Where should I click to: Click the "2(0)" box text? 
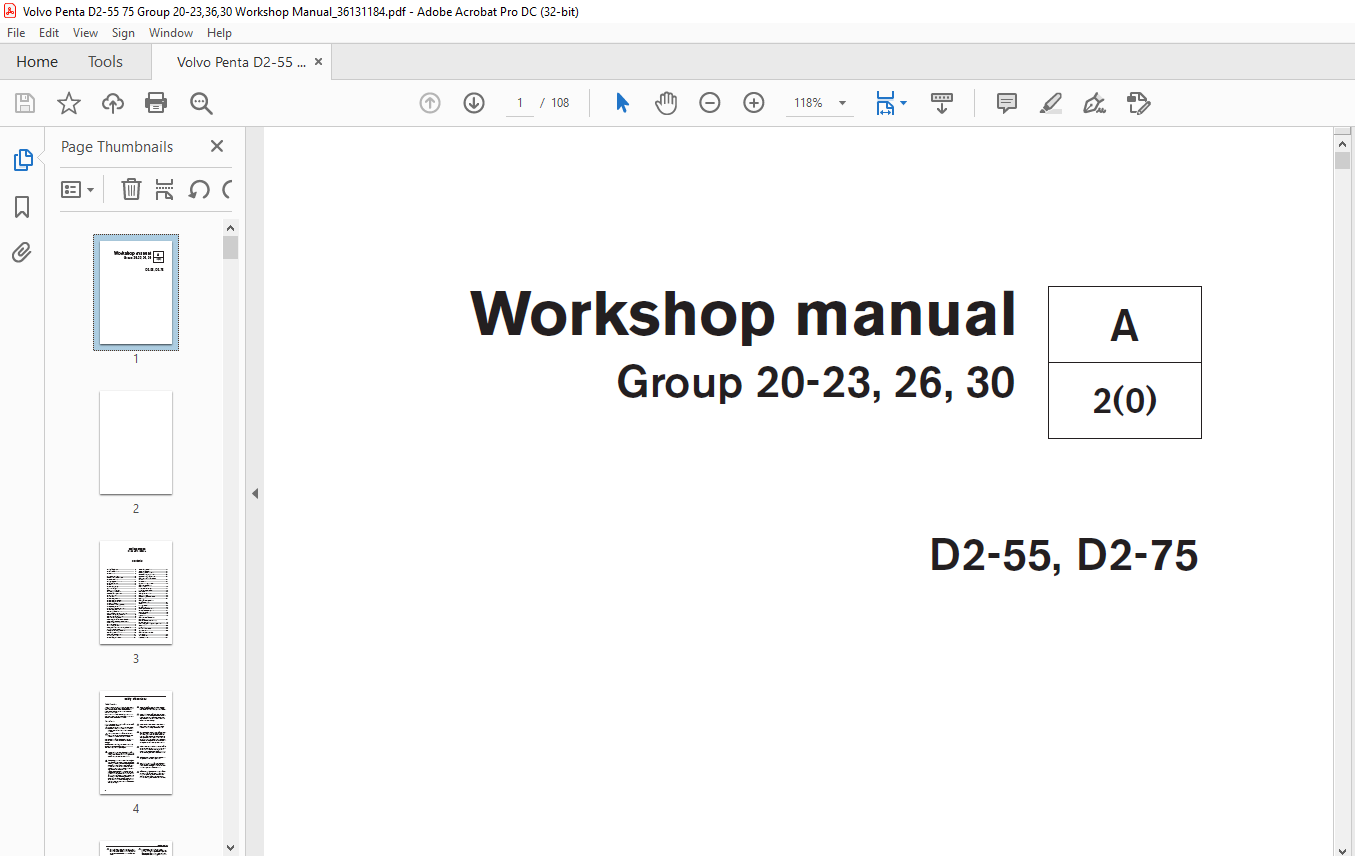(1125, 401)
